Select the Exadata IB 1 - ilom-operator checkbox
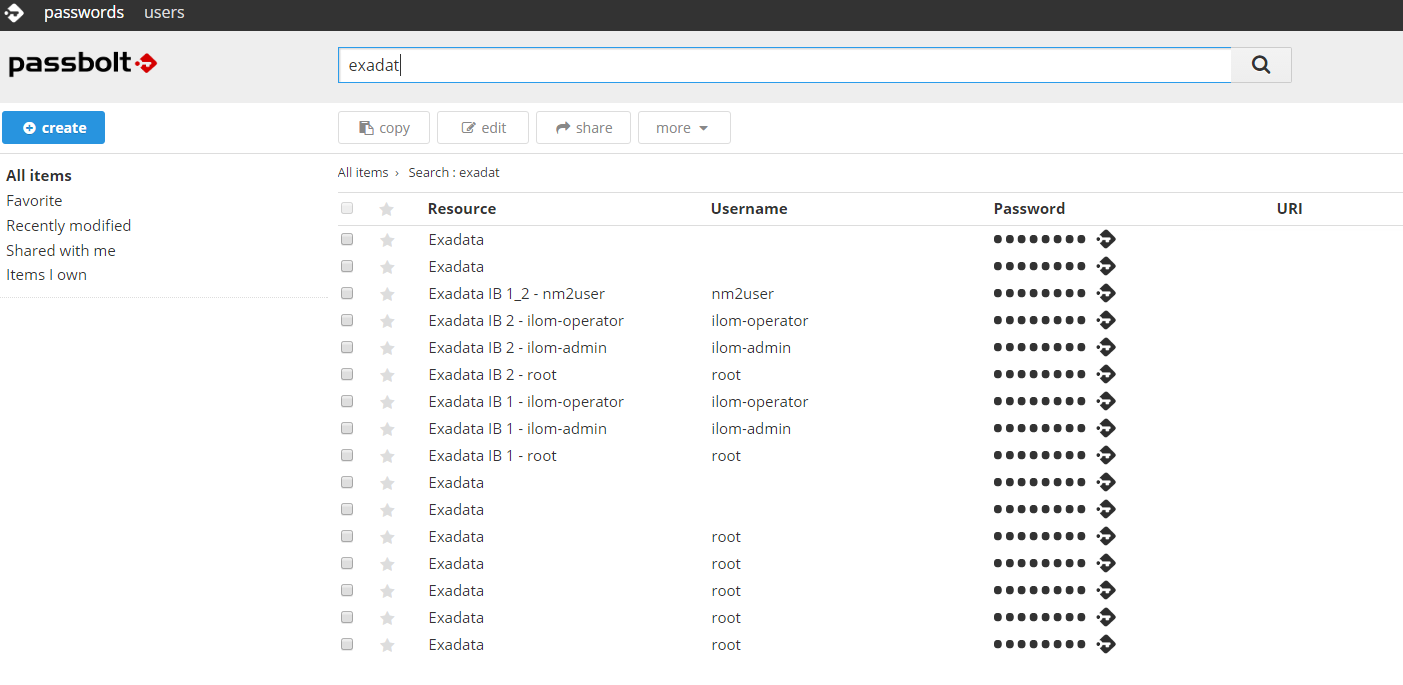This screenshot has width=1403, height=685. [347, 401]
